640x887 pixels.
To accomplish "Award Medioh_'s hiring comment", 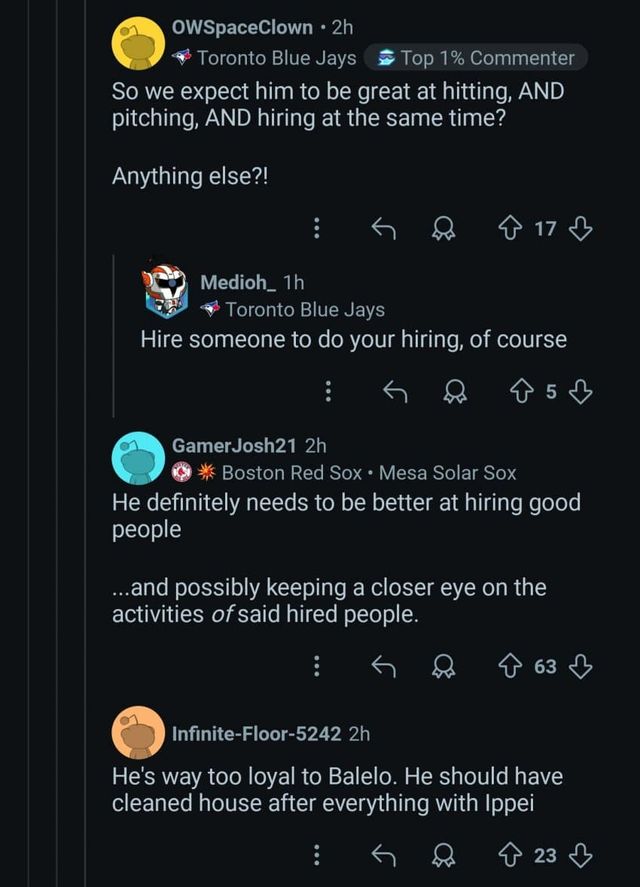I will (x=455, y=392).
